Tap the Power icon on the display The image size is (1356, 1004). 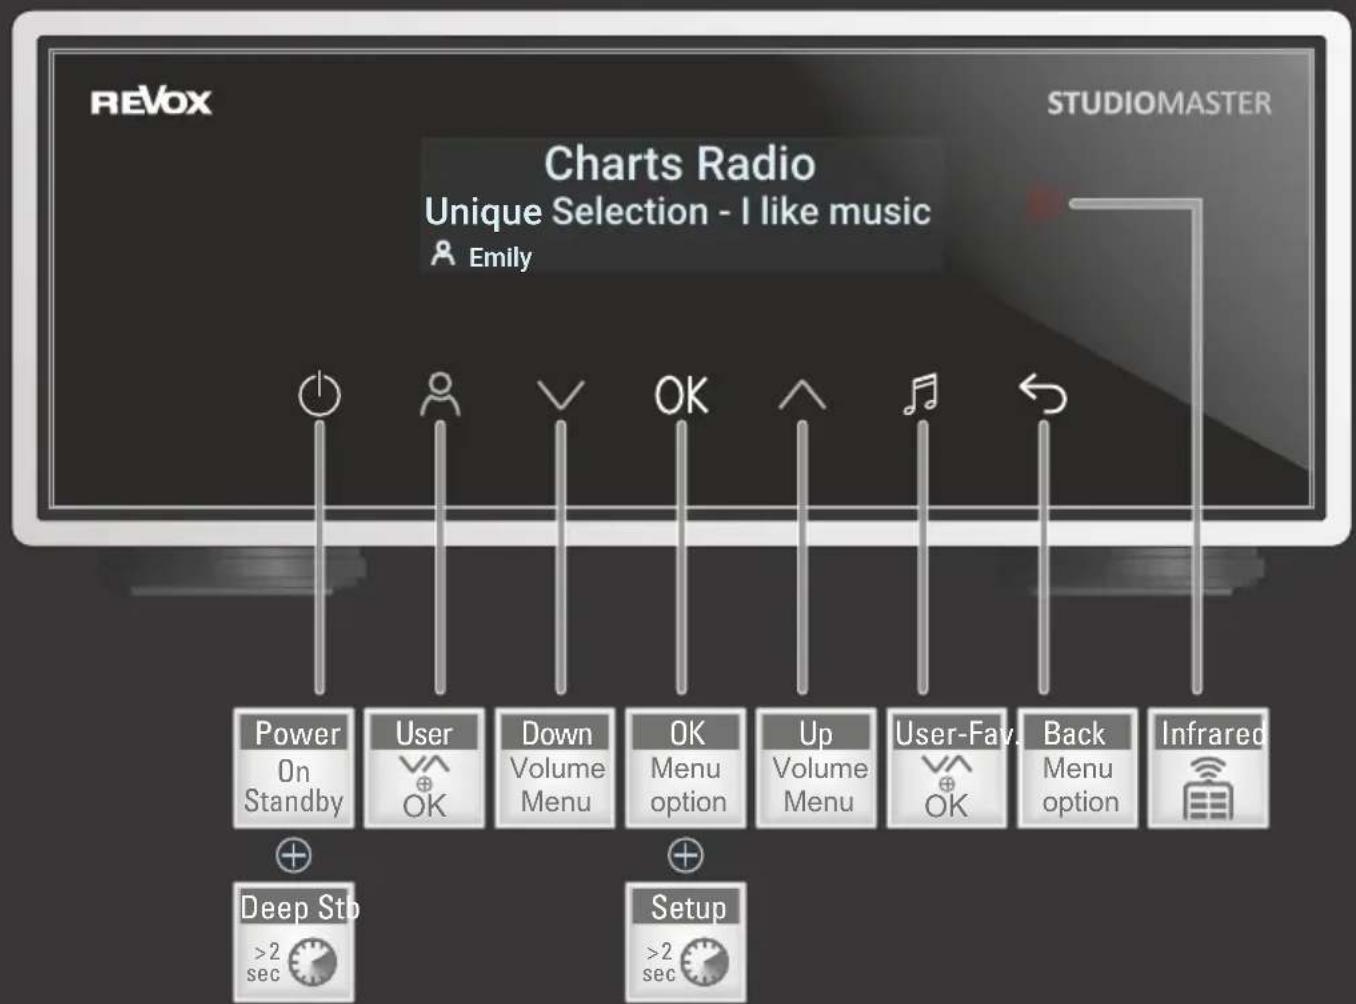(x=320, y=394)
